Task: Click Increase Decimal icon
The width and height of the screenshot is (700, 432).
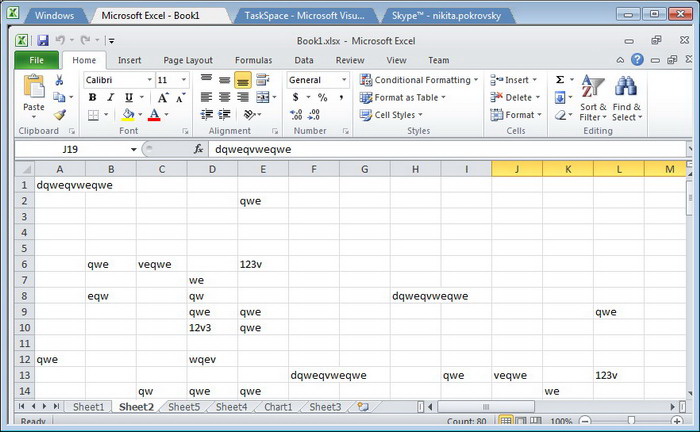Action: [296, 115]
